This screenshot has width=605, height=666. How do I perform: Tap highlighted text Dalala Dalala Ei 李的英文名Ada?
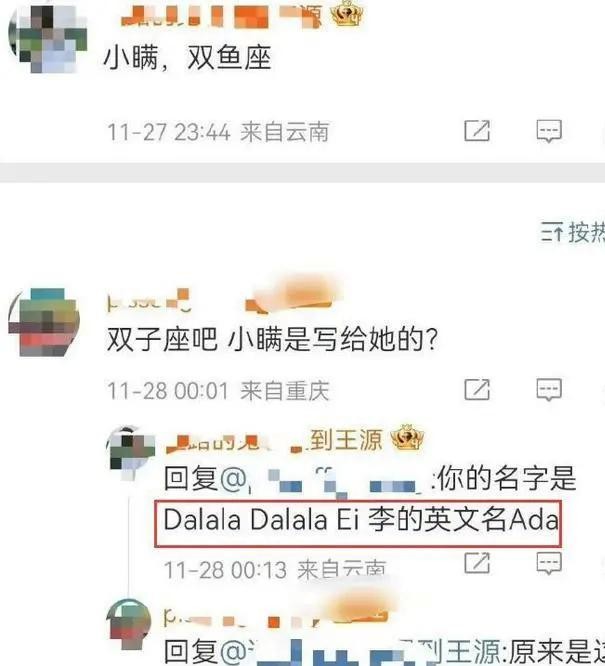point(361,520)
